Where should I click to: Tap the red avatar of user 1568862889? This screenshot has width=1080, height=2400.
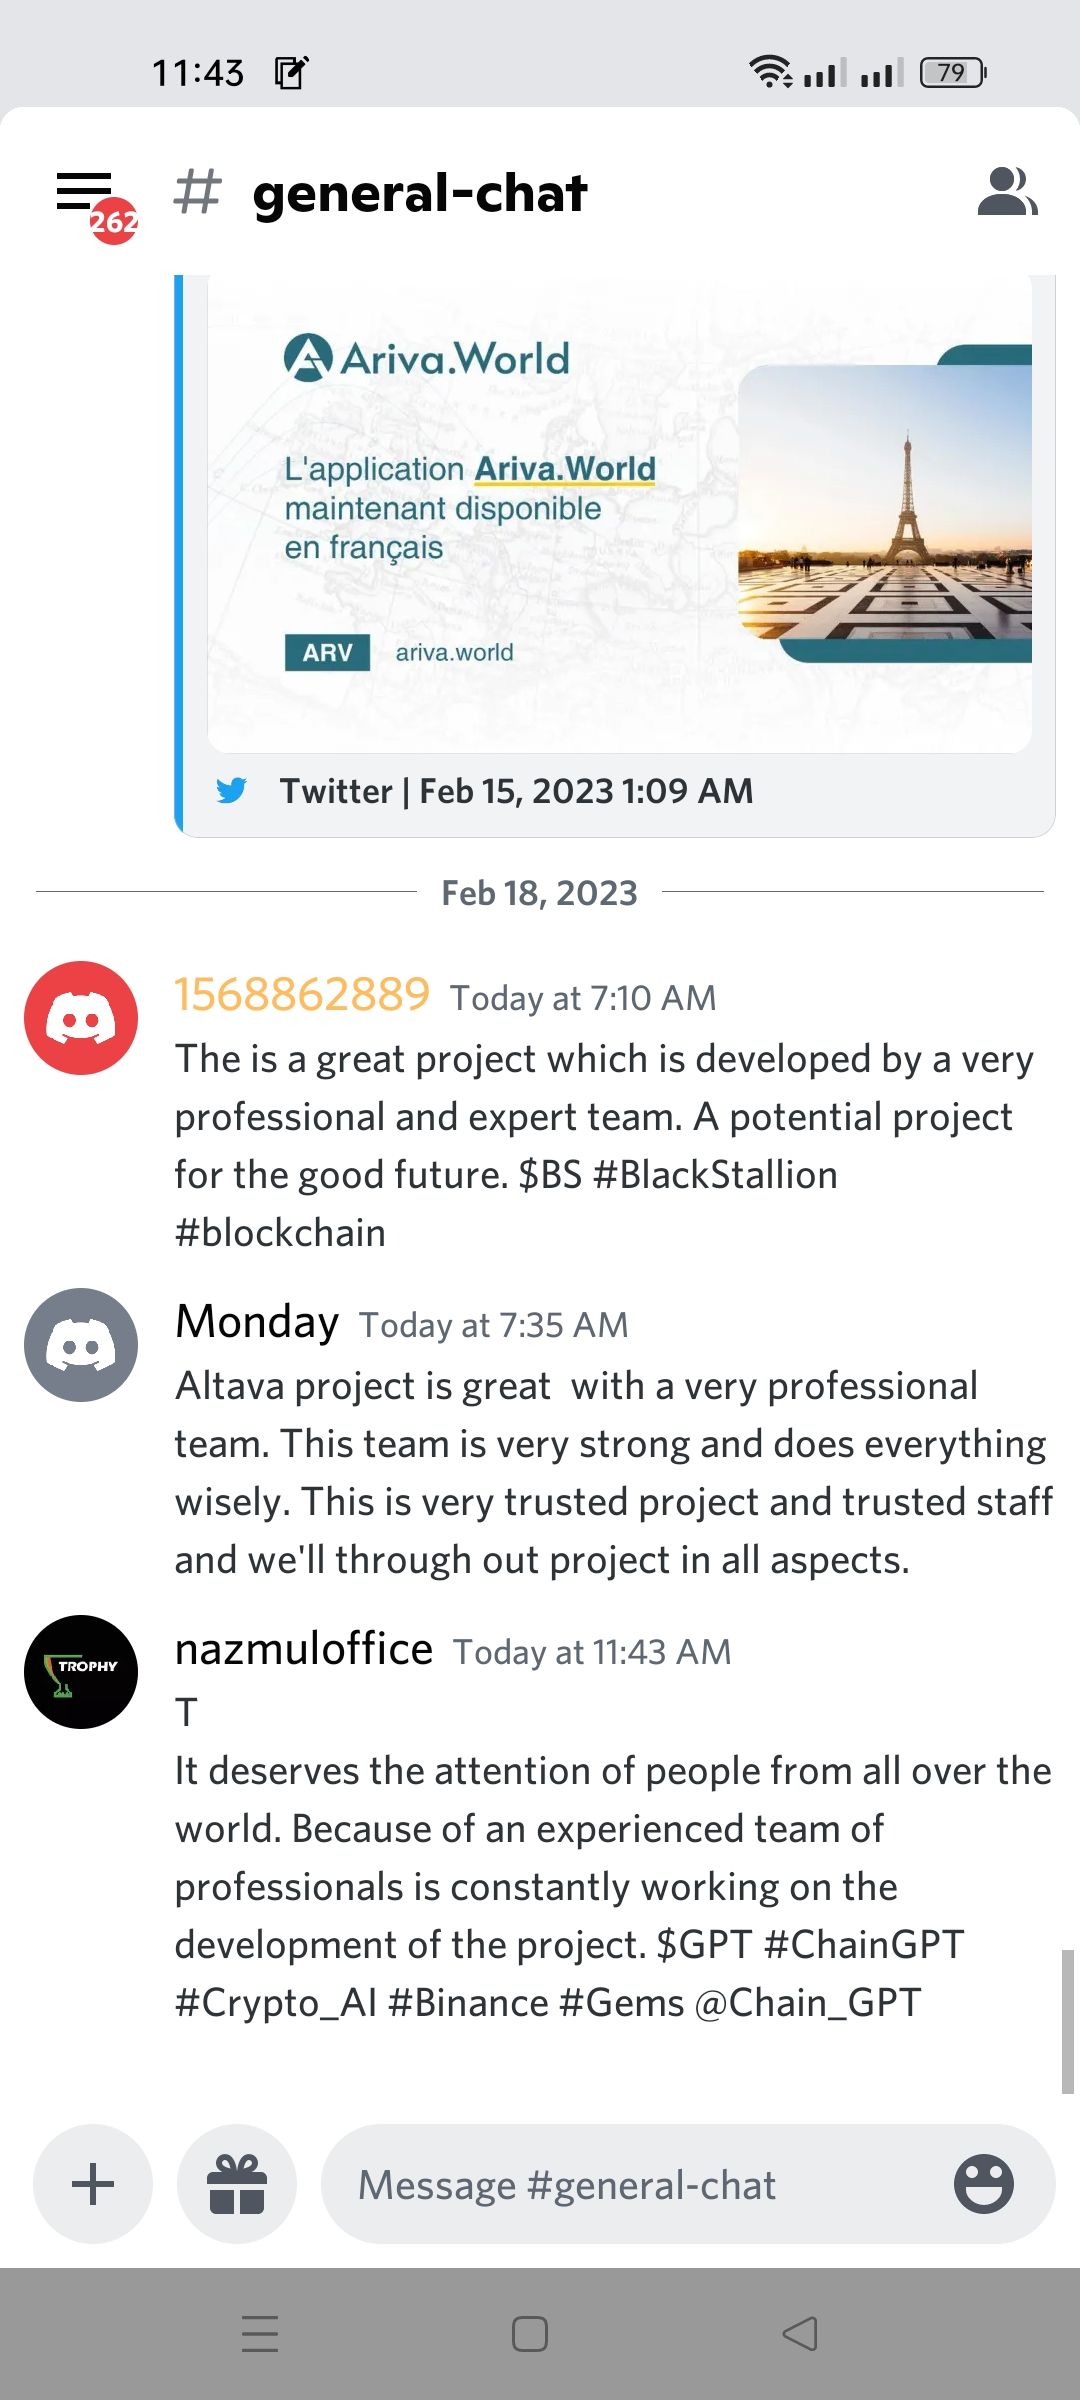click(81, 1018)
